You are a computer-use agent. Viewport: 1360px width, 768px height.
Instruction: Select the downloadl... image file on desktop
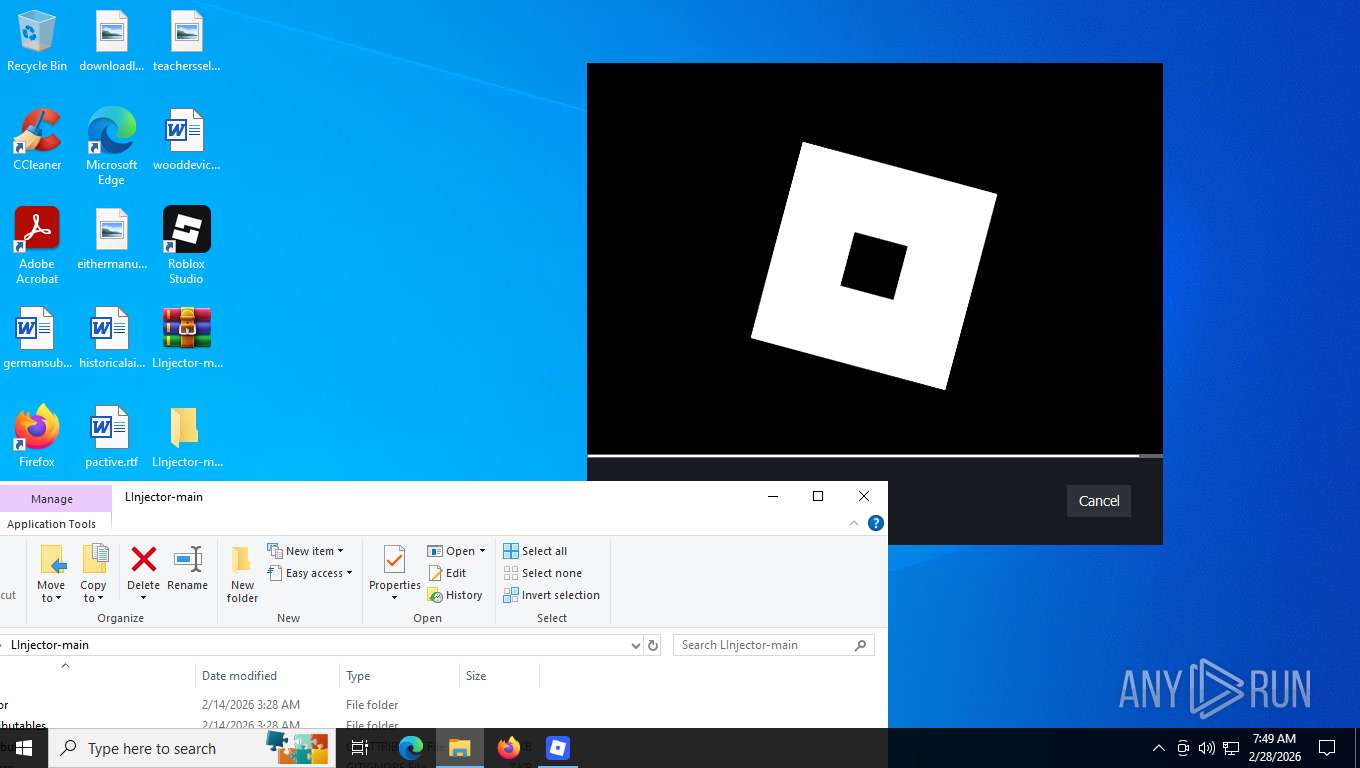click(x=112, y=42)
